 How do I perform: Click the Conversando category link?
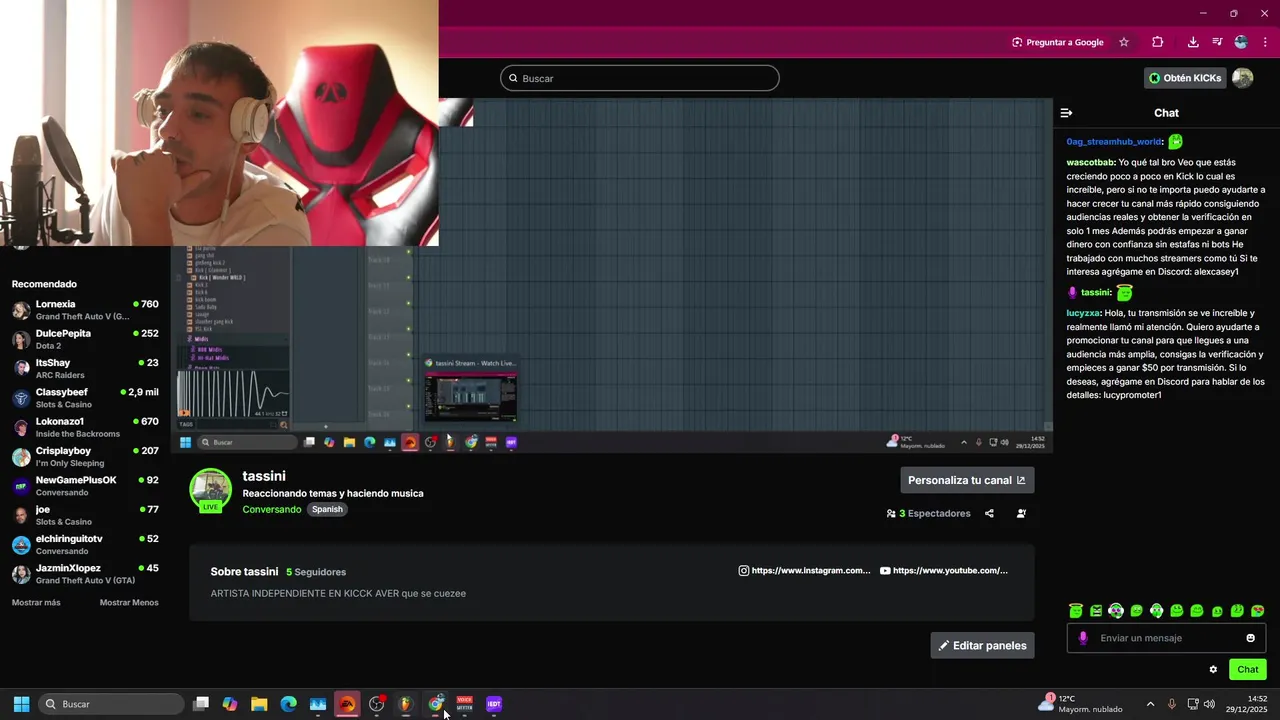point(272,509)
